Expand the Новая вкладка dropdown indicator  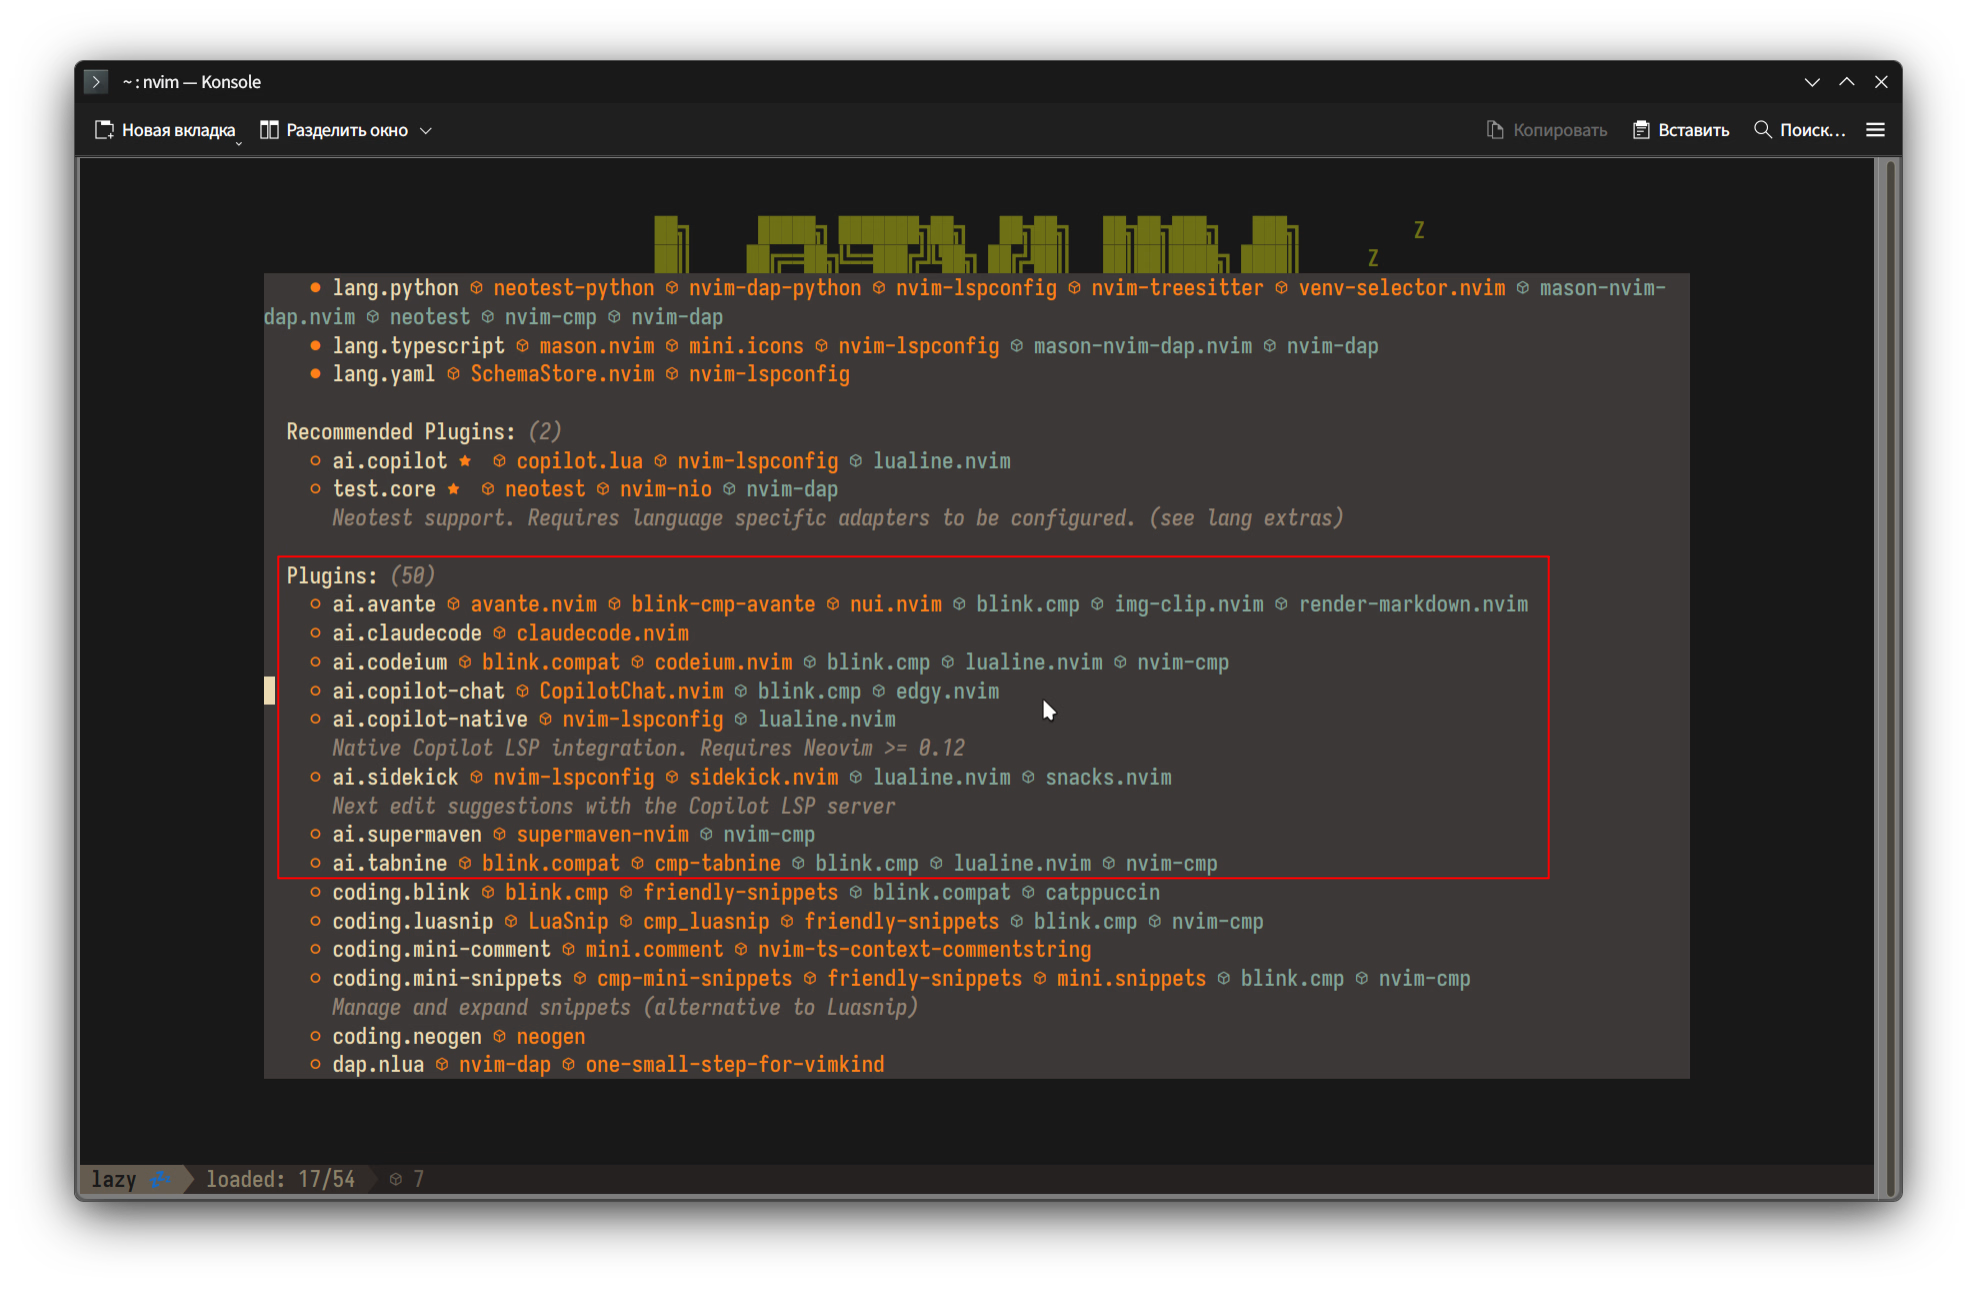pos(238,144)
